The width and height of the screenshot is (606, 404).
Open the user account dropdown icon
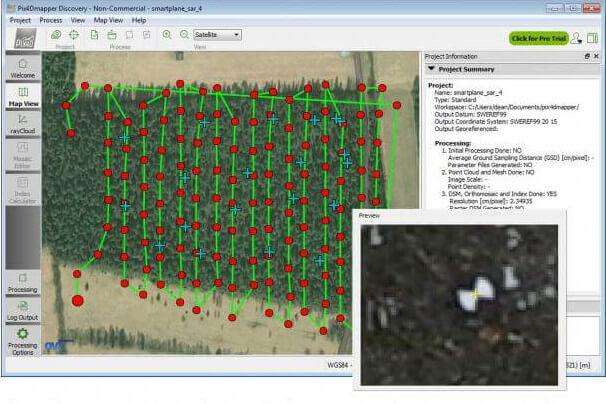coord(576,38)
